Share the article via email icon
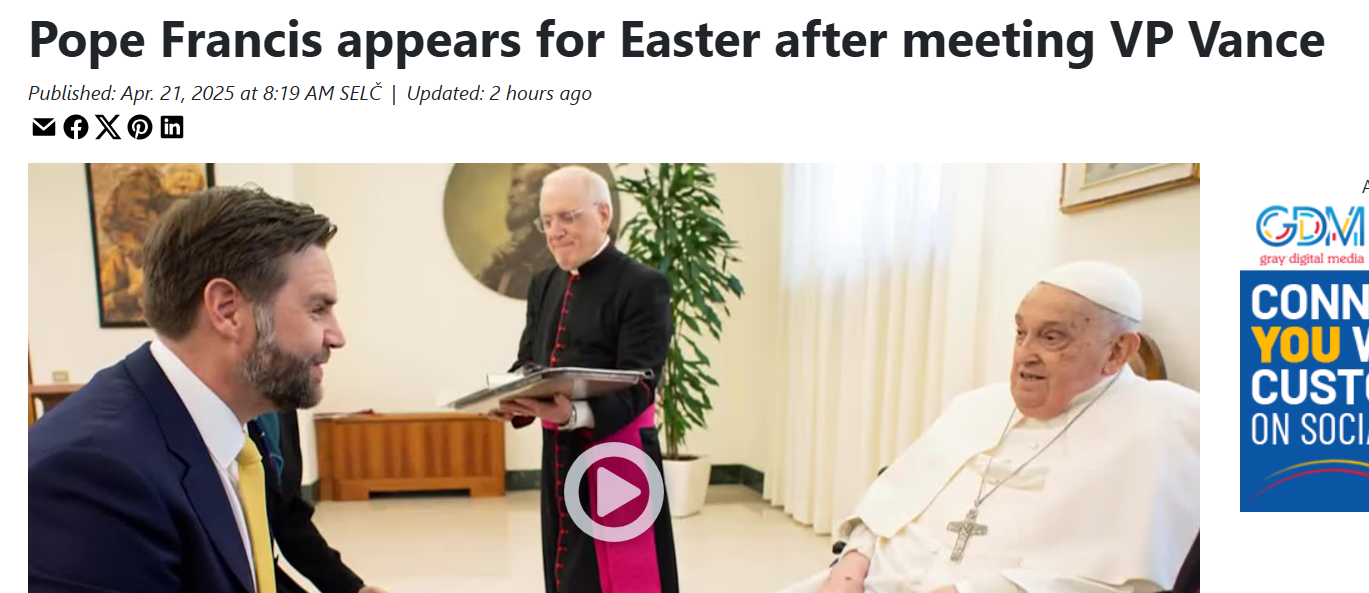The image size is (1369, 593). tap(43, 127)
